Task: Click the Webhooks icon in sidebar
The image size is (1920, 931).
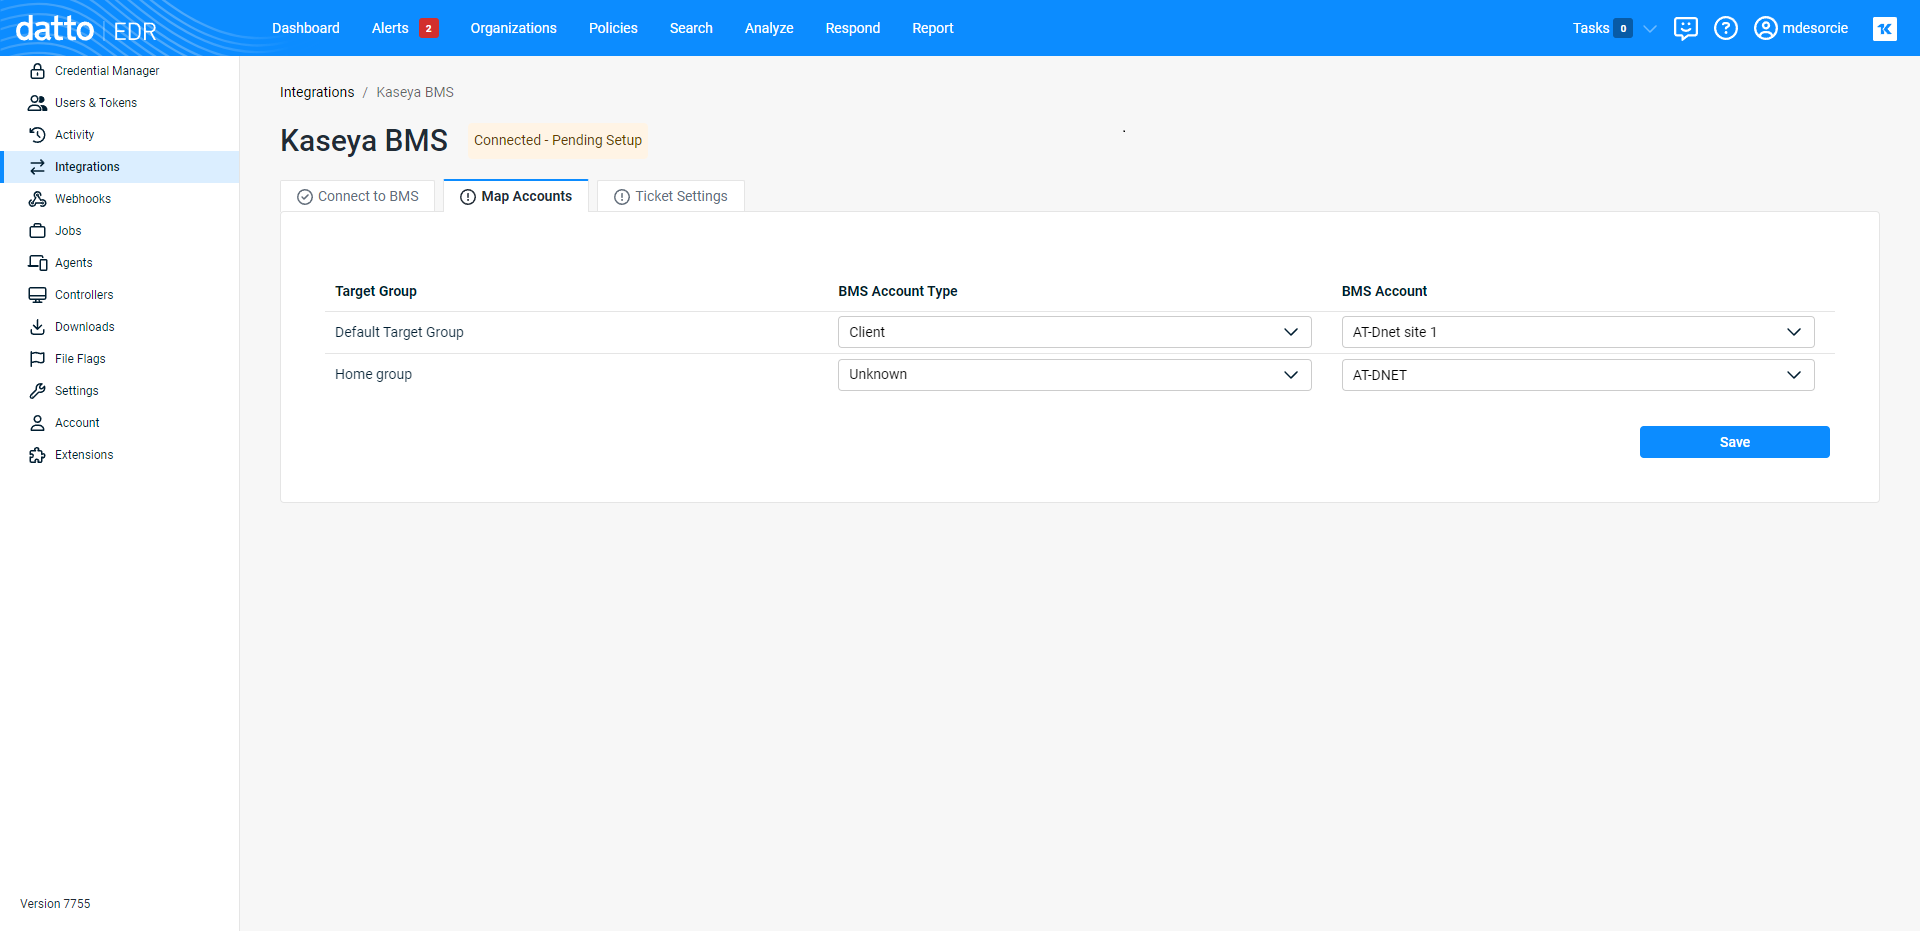Action: [x=37, y=199]
